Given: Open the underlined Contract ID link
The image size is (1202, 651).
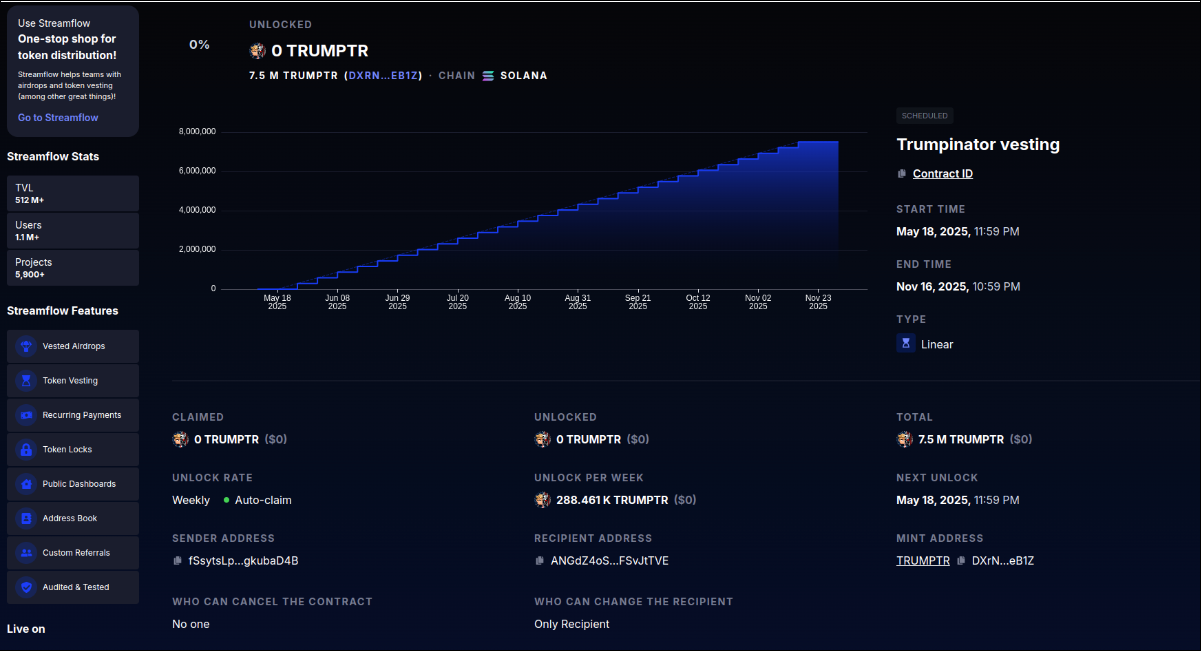Looking at the screenshot, I should pyautogui.click(x=942, y=174).
